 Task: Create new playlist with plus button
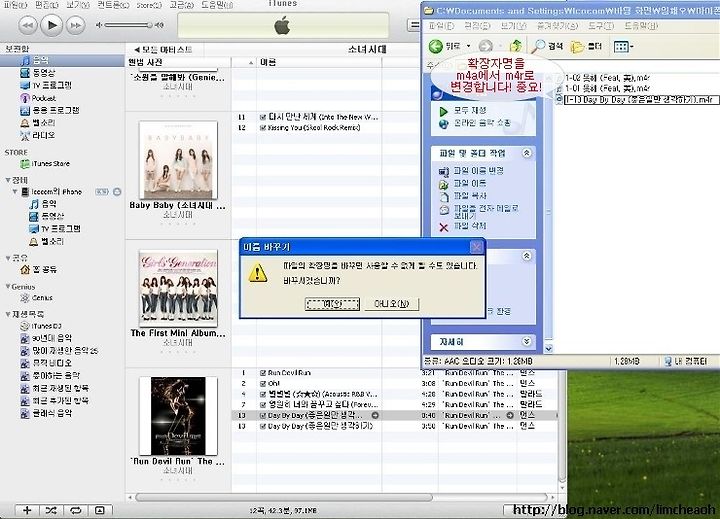[x=27, y=510]
